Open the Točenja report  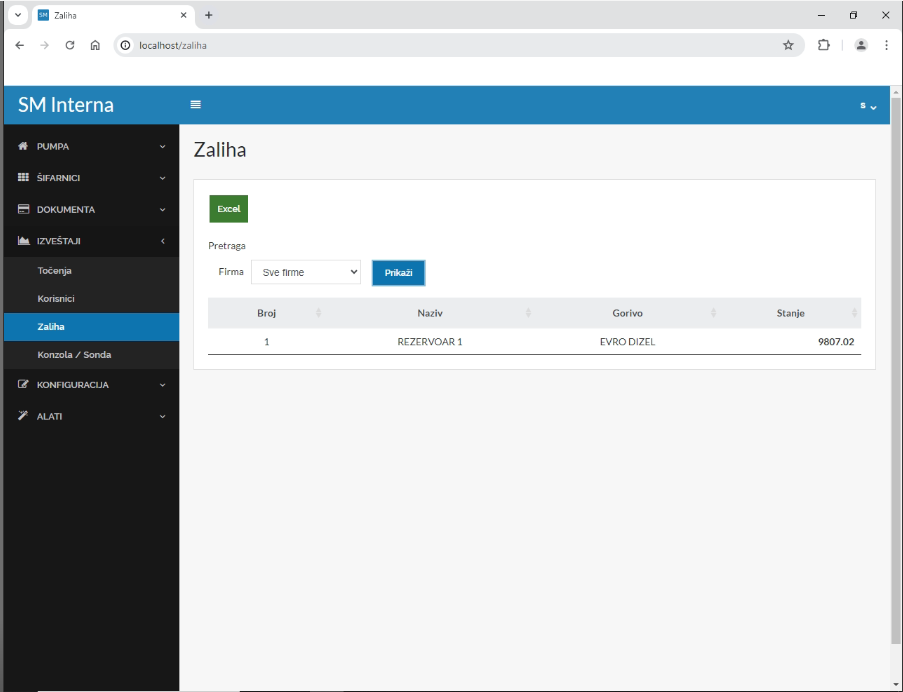tap(55, 271)
